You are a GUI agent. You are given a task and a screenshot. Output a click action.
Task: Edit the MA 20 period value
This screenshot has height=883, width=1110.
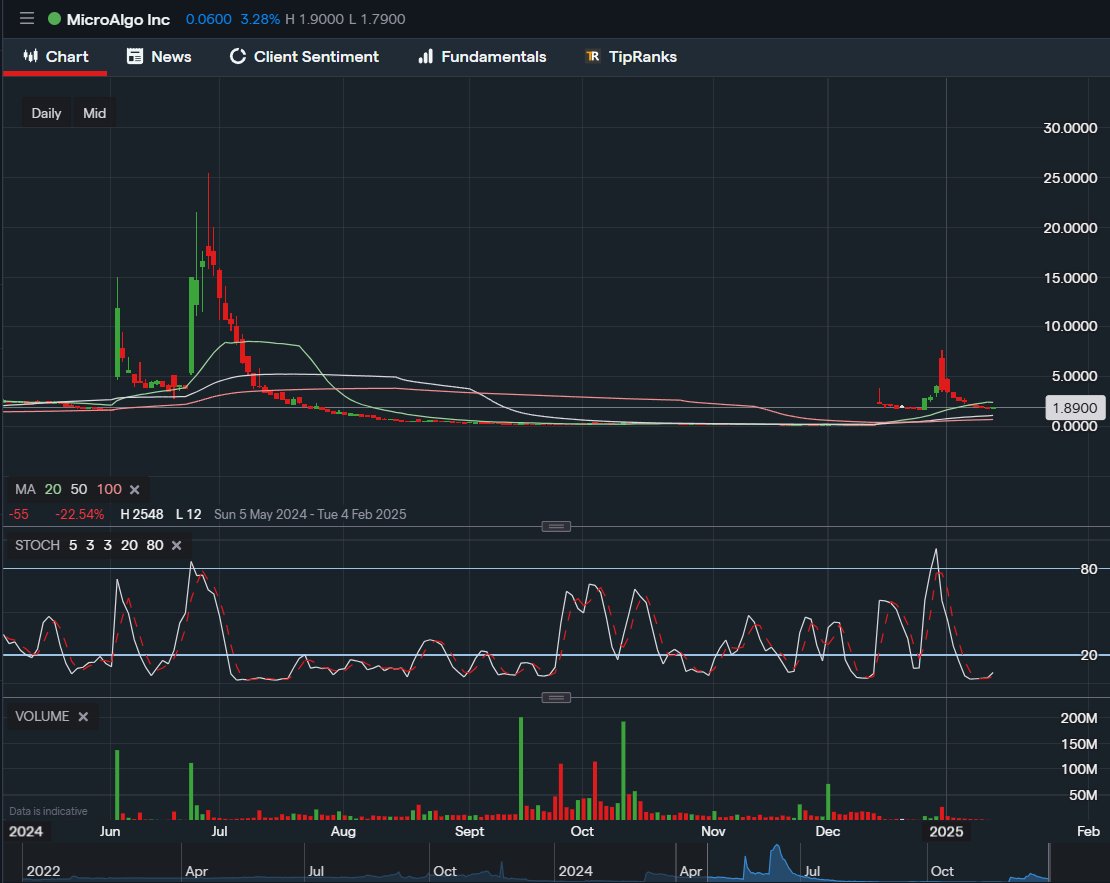[53, 489]
